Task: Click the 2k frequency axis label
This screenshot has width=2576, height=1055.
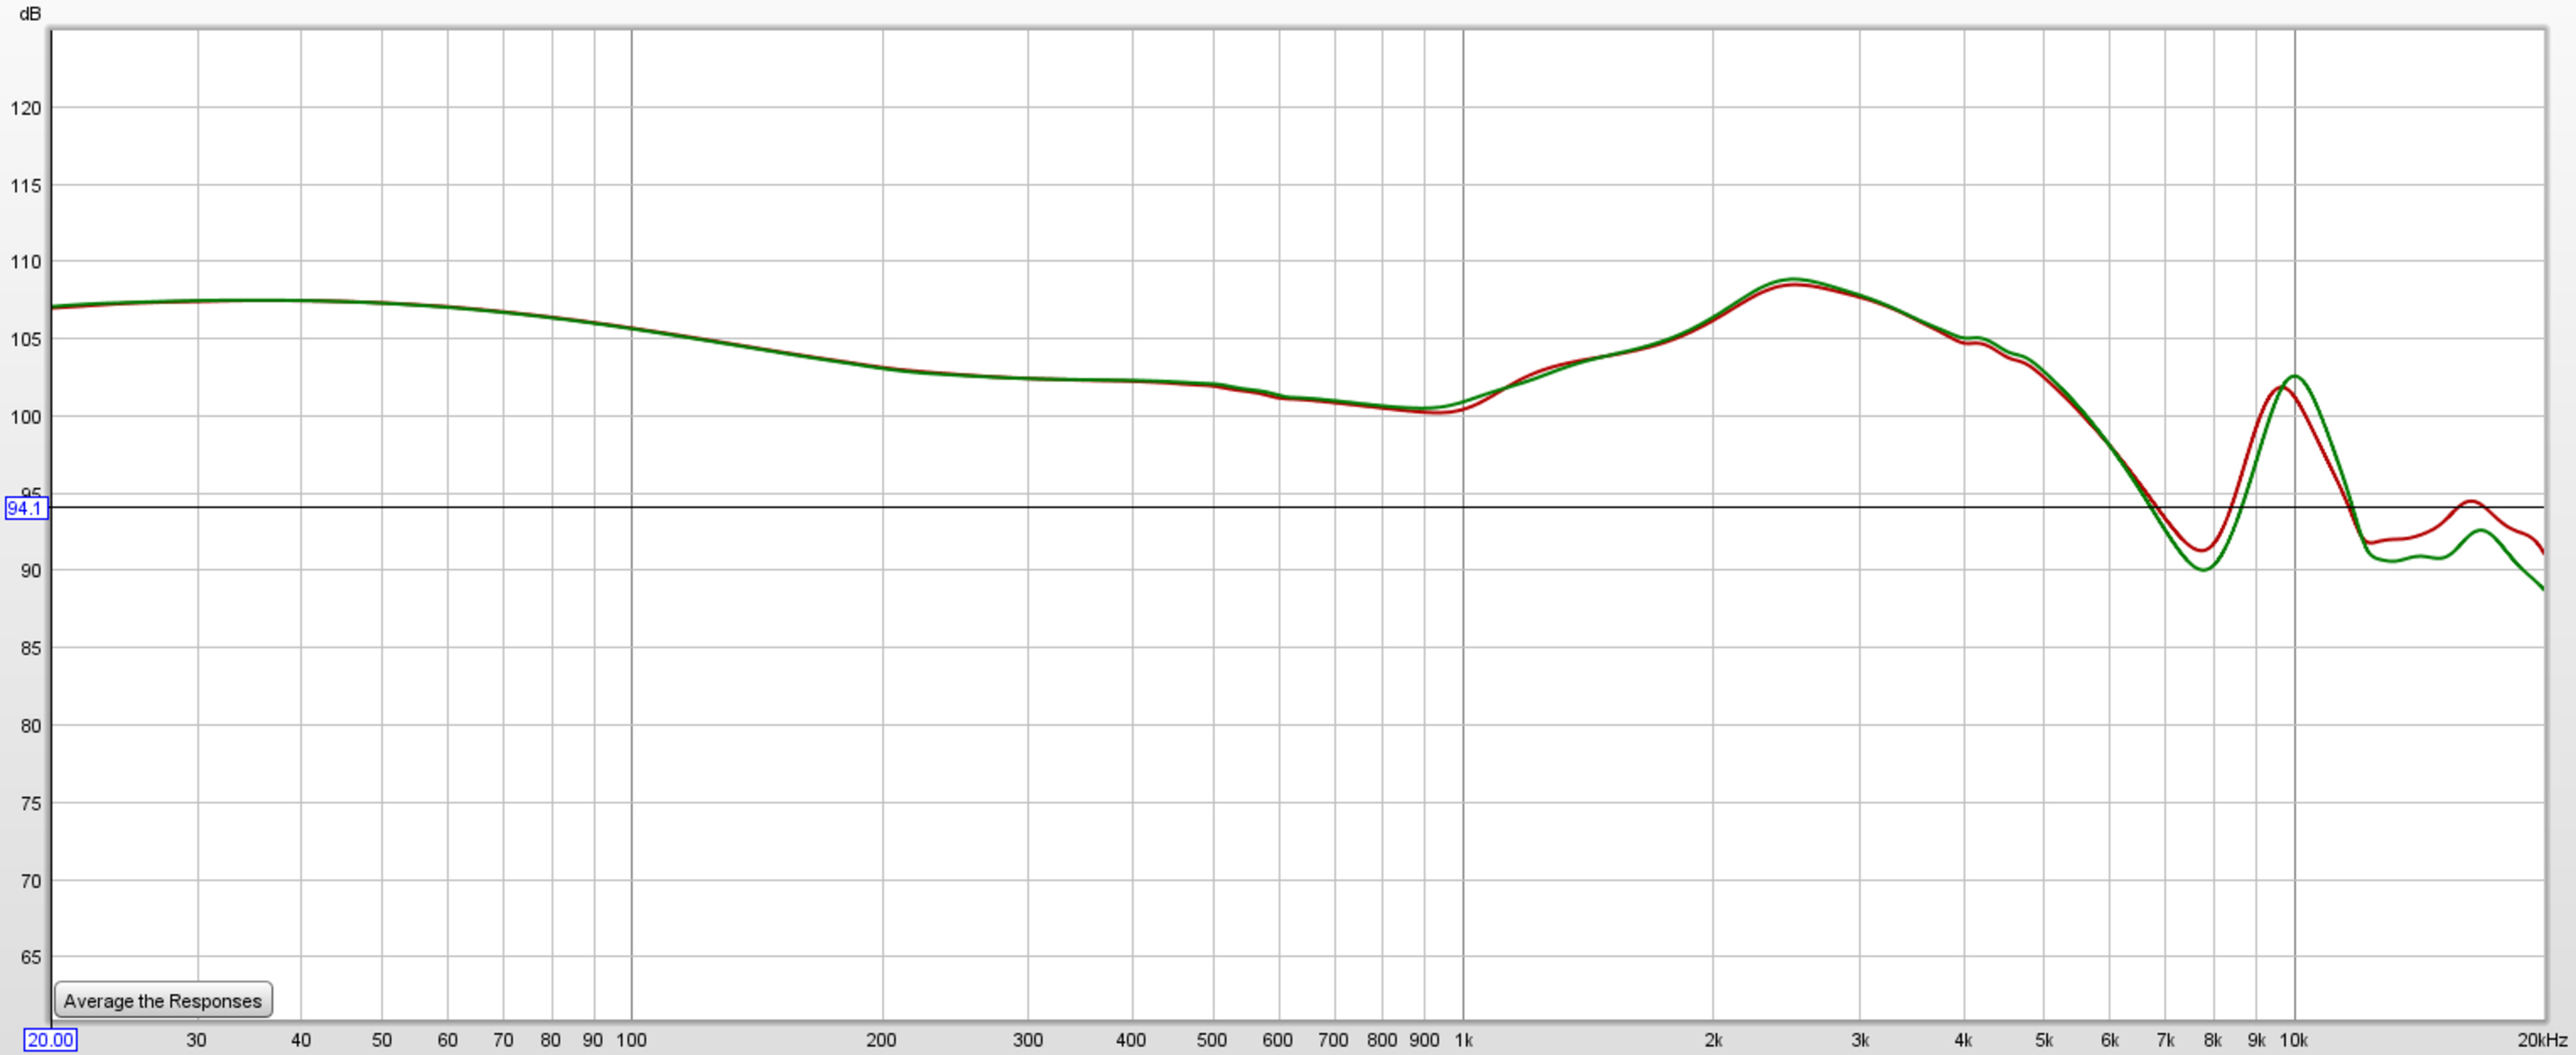Action: click(1713, 1040)
